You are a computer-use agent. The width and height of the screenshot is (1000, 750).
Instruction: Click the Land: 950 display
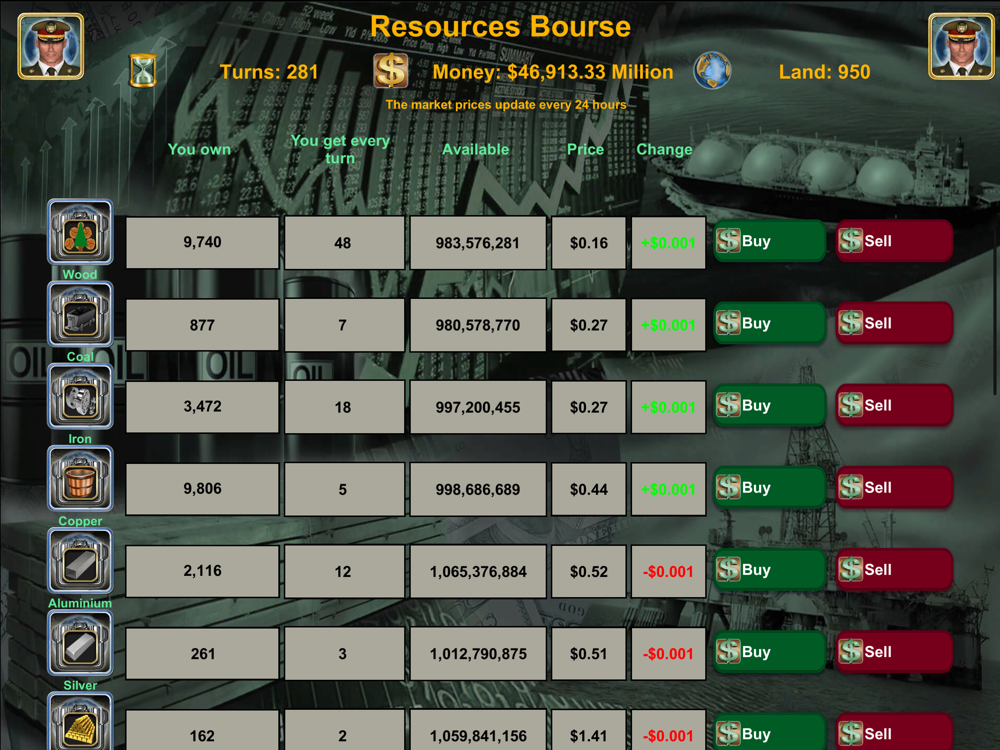[x=824, y=71]
